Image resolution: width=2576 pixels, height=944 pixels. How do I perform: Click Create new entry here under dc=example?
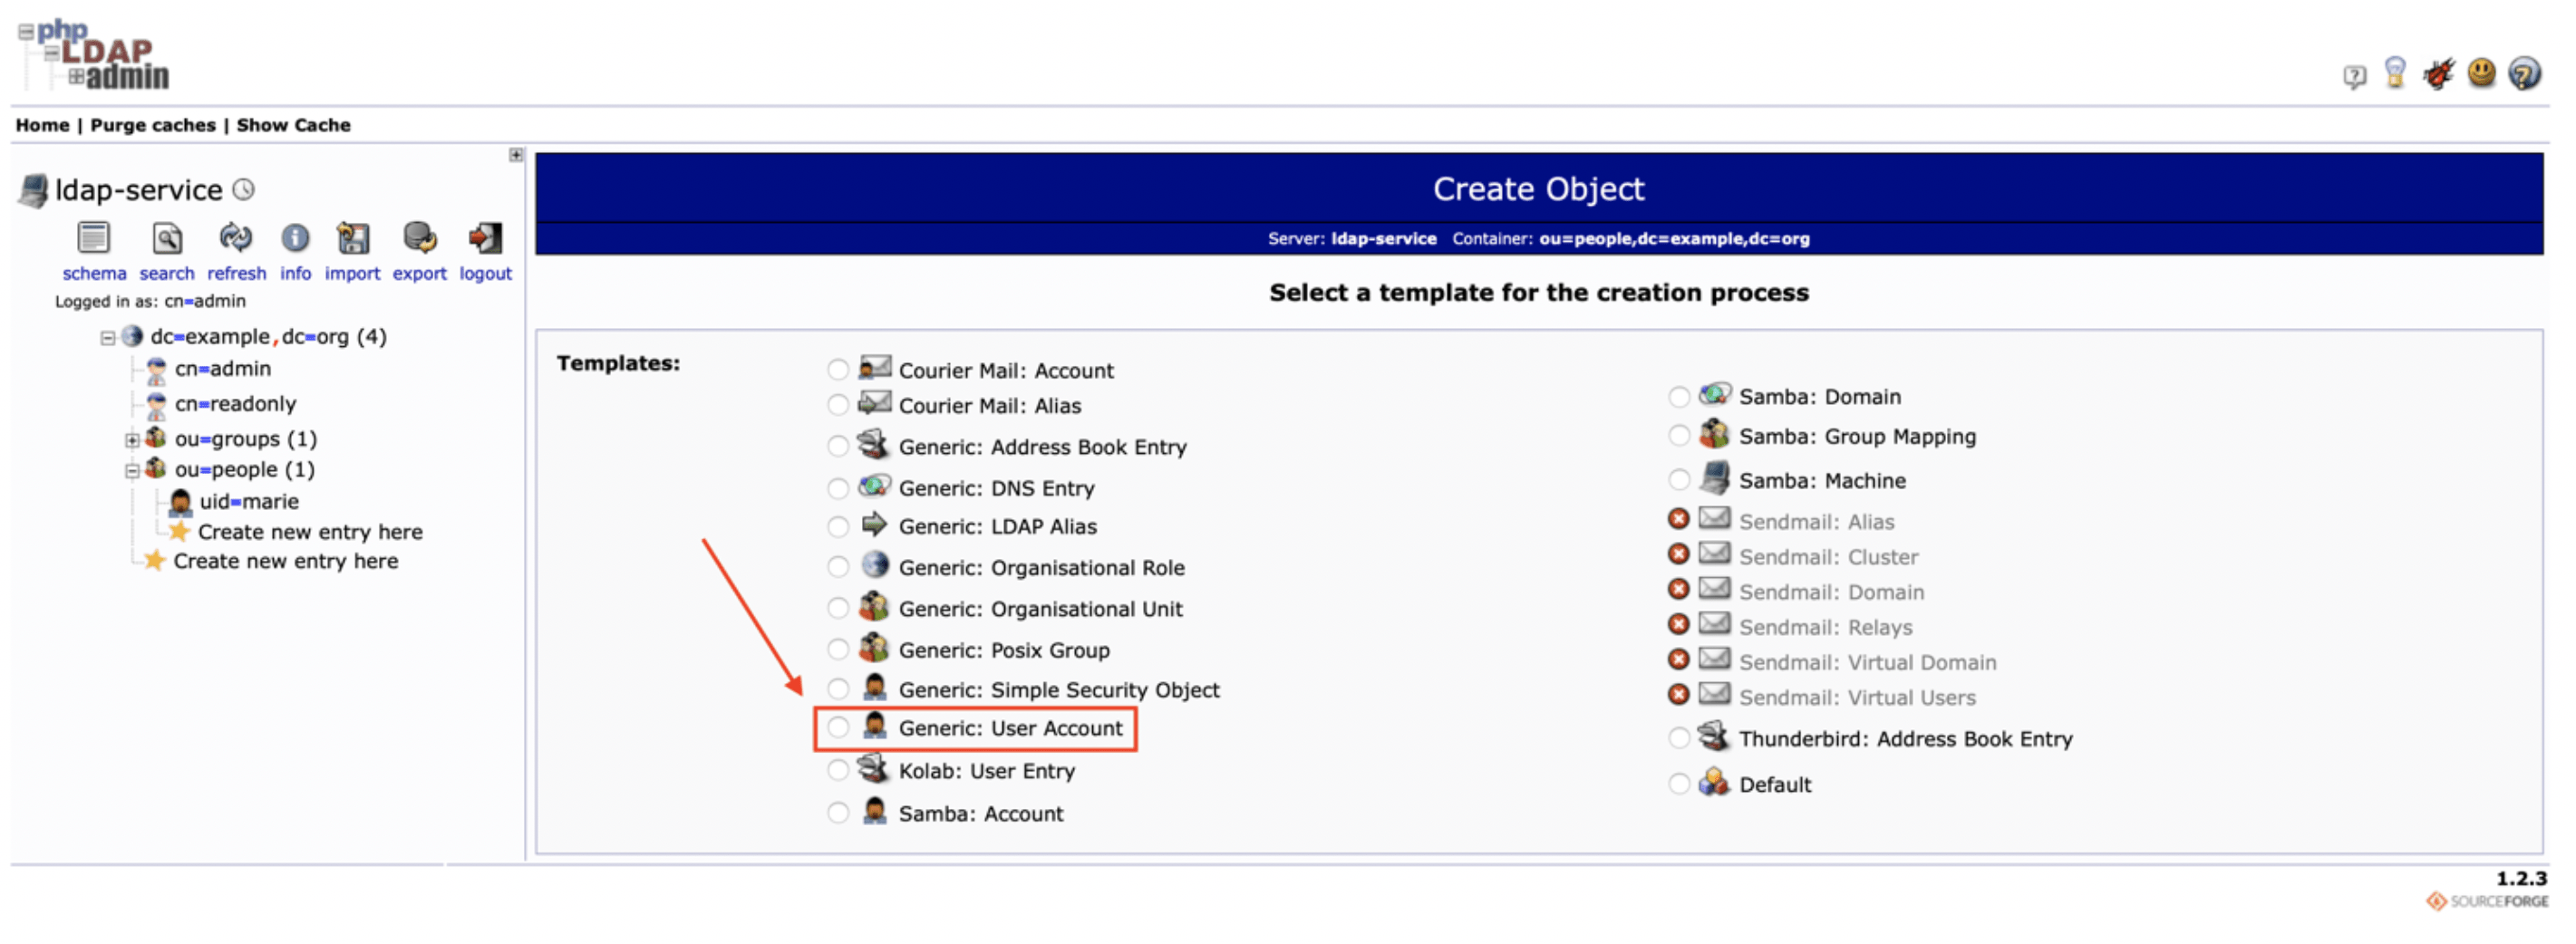coord(286,561)
